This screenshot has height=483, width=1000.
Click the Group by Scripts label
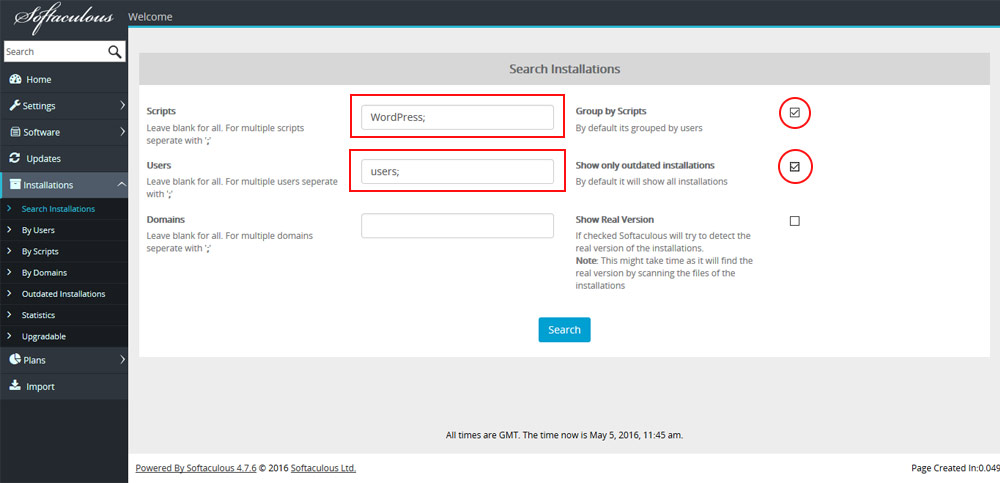click(611, 111)
